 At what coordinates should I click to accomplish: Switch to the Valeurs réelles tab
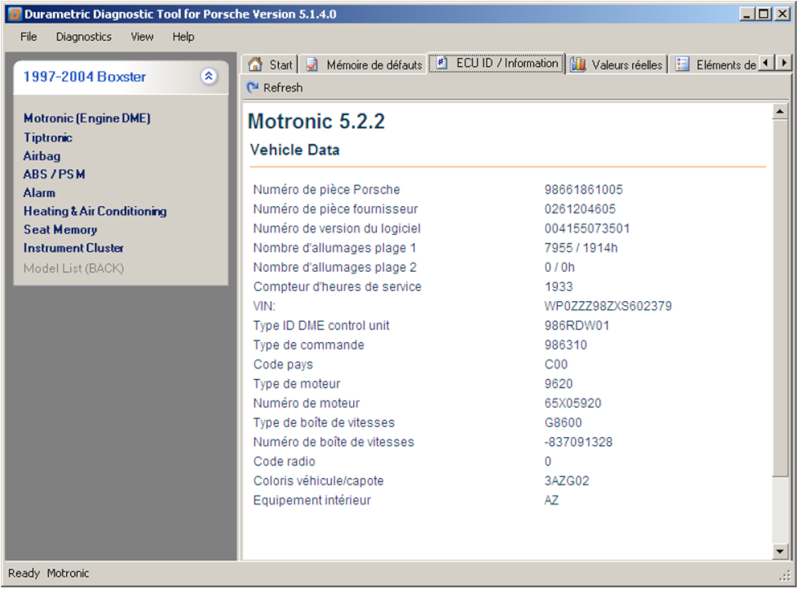(x=617, y=64)
